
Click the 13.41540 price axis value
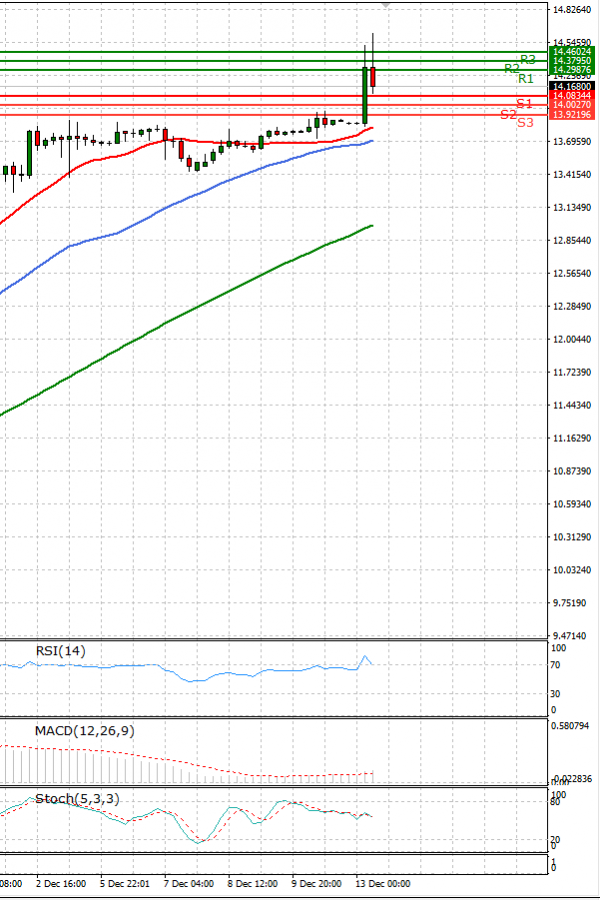[x=572, y=174]
